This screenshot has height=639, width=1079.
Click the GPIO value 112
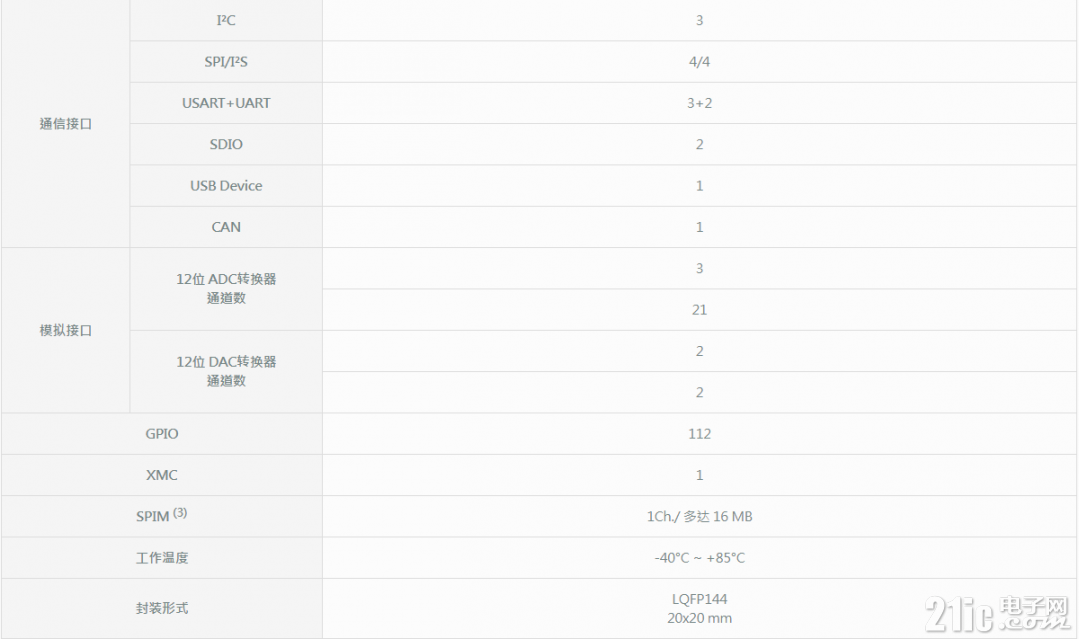pyautogui.click(x=699, y=434)
